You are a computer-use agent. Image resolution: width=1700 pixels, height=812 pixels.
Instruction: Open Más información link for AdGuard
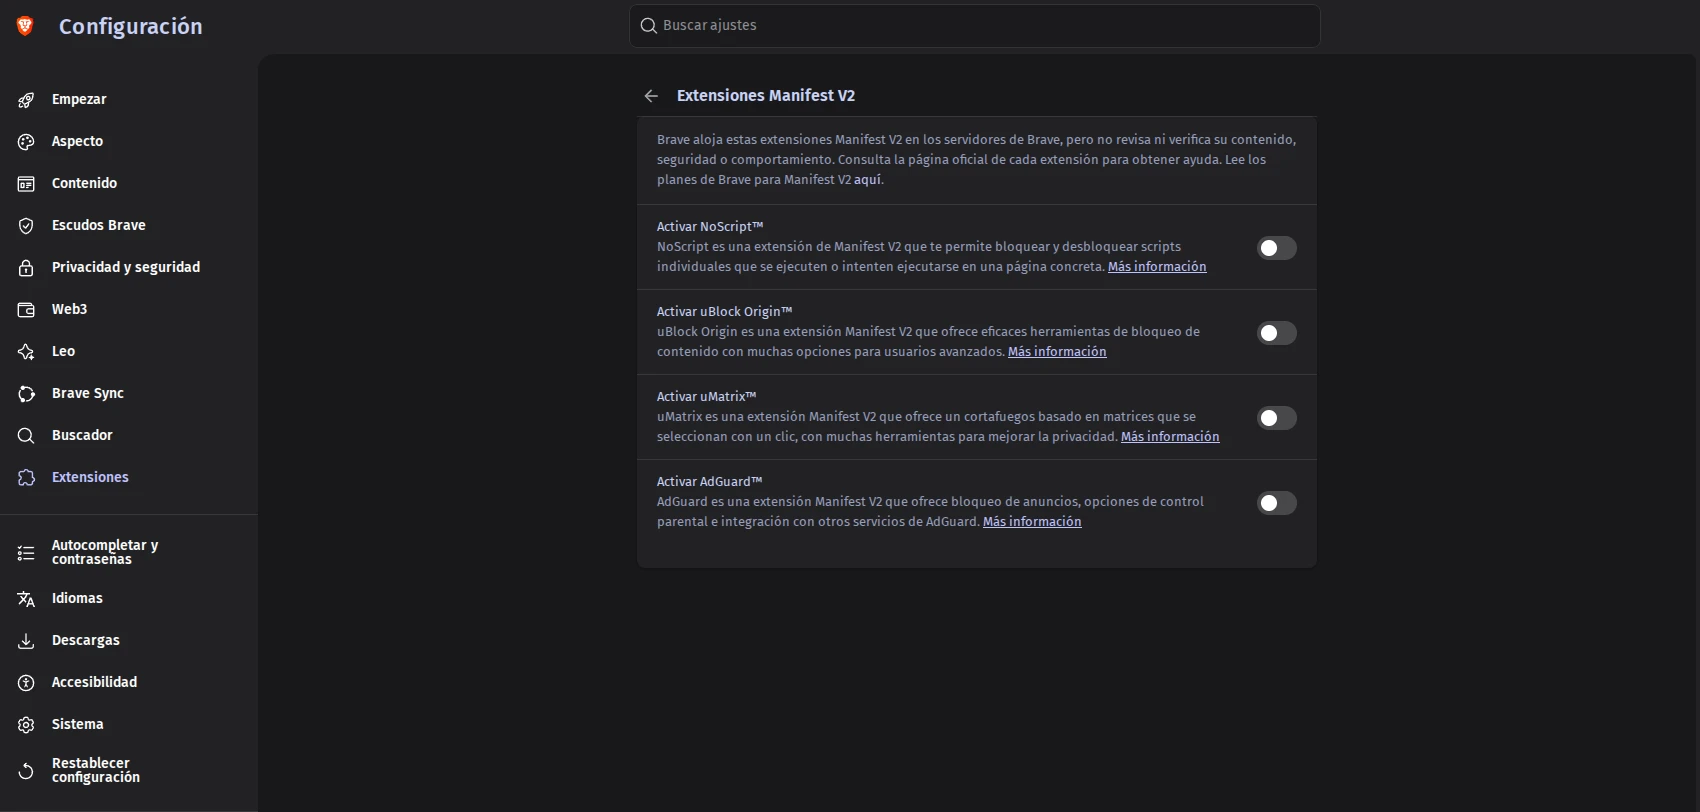click(1032, 522)
